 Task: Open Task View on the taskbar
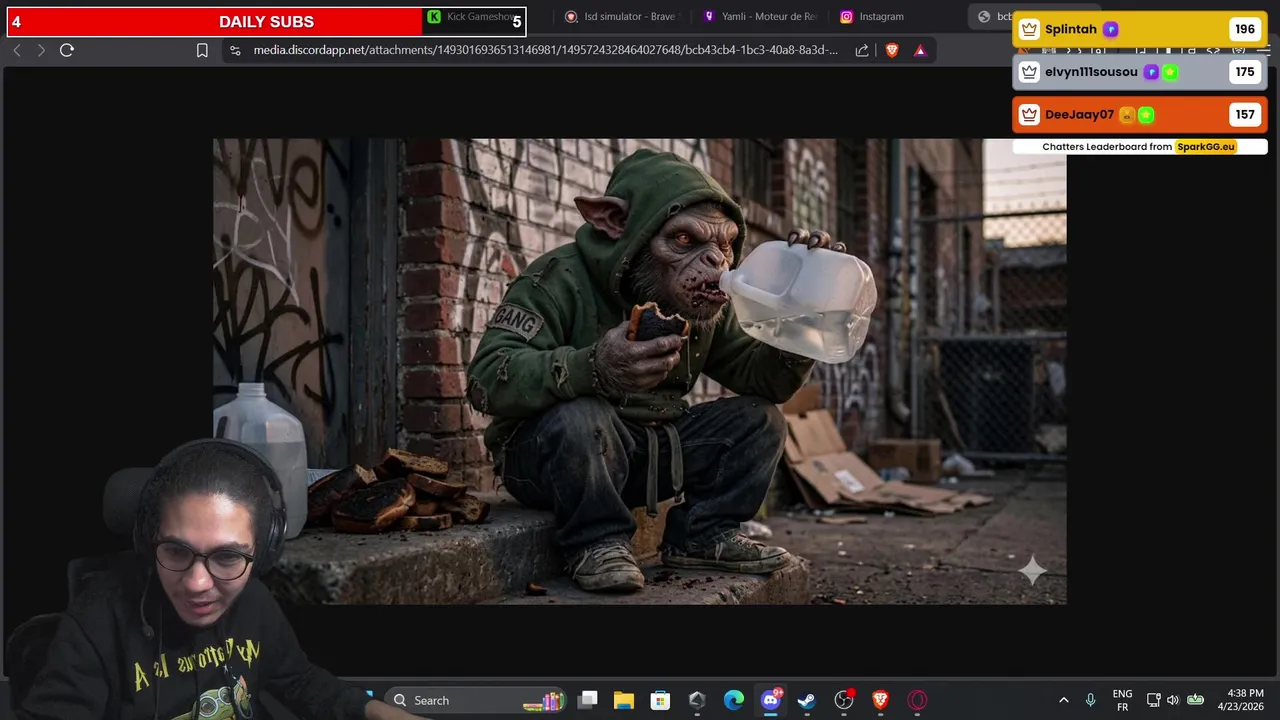click(588, 700)
